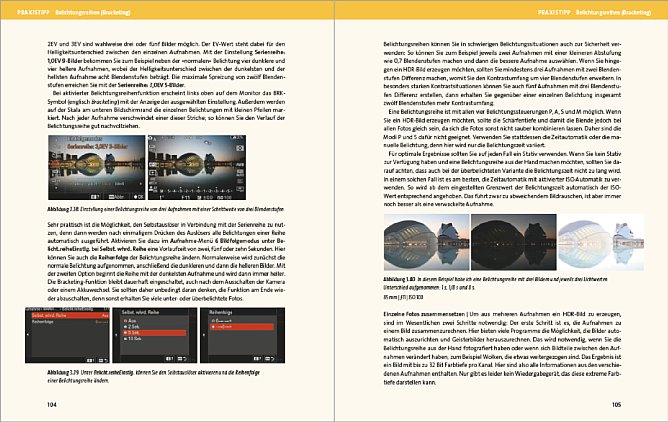The width and height of the screenshot is (668, 422).
Task: Click the right page Belichtungsreihen (Bracketing) header
Action: tap(613, 12)
